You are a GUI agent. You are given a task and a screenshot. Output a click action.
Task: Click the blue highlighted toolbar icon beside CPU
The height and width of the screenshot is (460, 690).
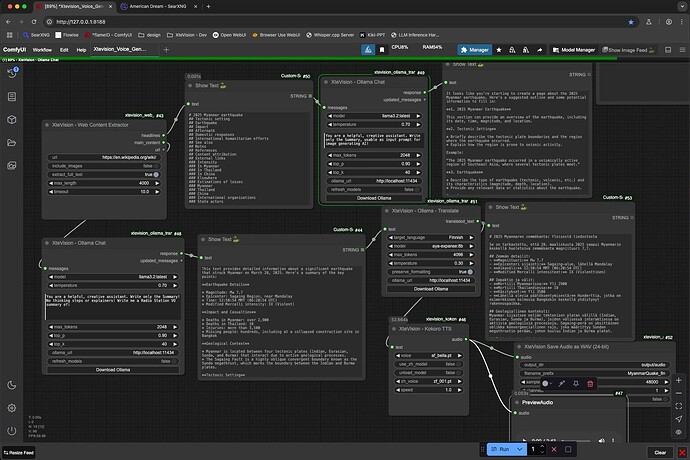click(368, 50)
